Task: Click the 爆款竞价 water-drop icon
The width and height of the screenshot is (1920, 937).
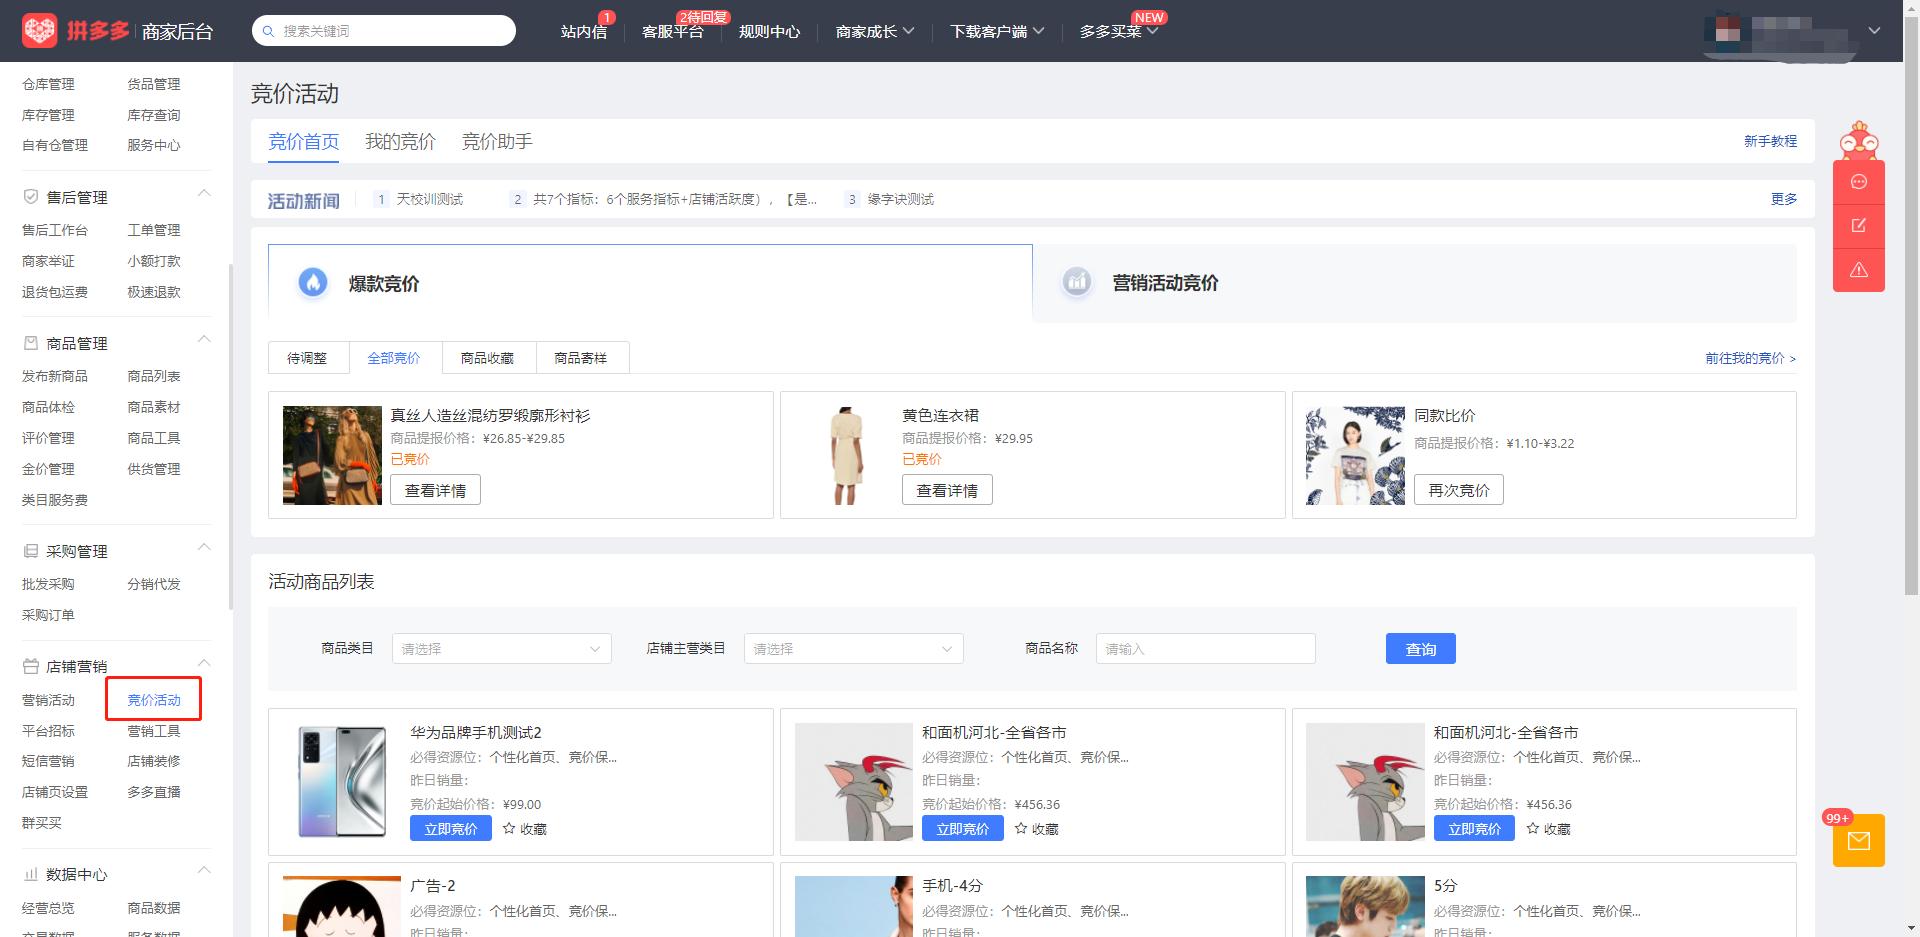Action: click(x=313, y=282)
